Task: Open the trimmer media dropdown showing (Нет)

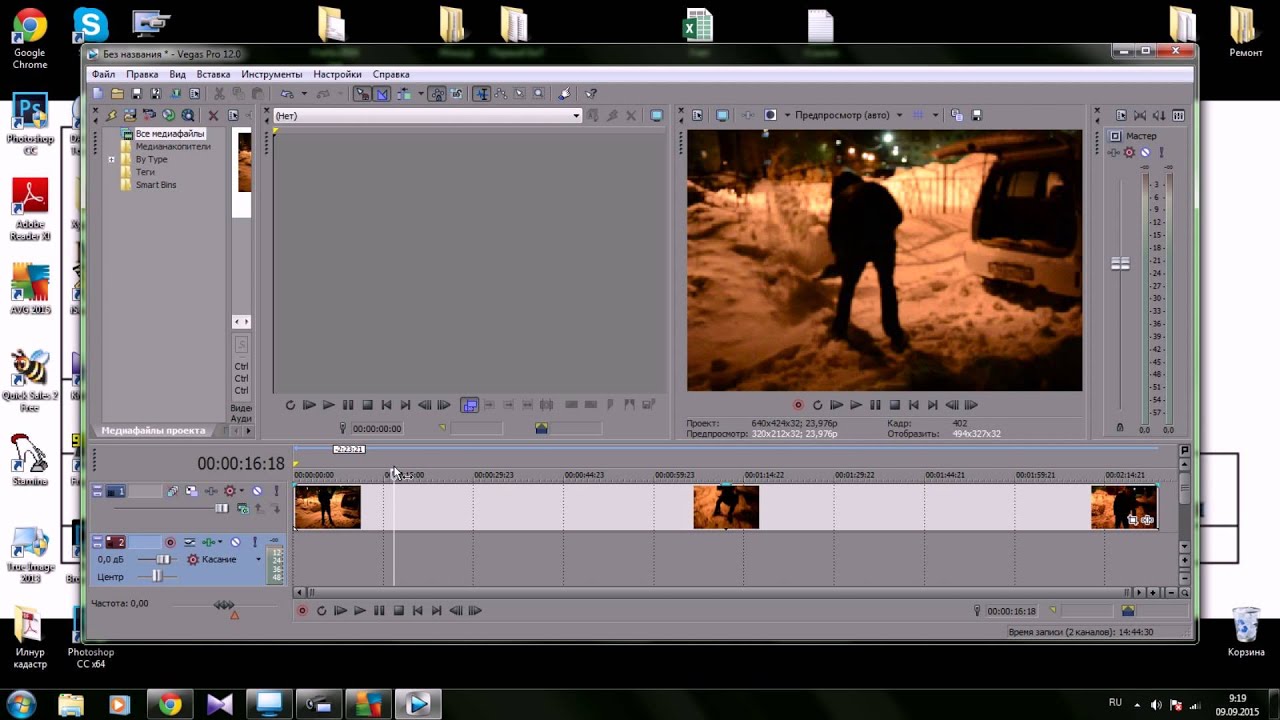Action: pos(576,116)
